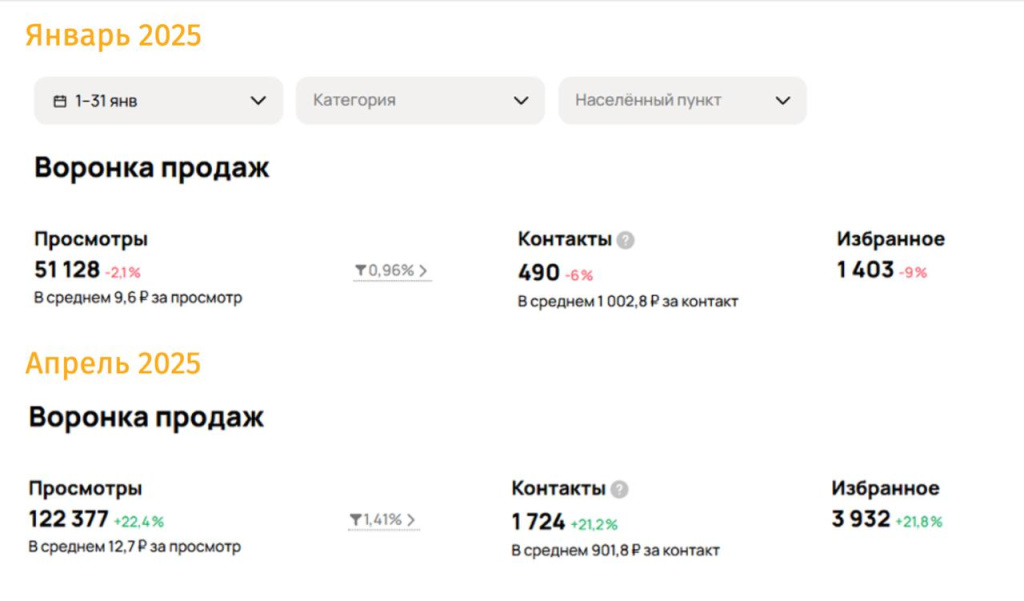Image resolution: width=1024 pixels, height=601 pixels.
Task: Click the help icon next to January Контакты
Action: [626, 240]
